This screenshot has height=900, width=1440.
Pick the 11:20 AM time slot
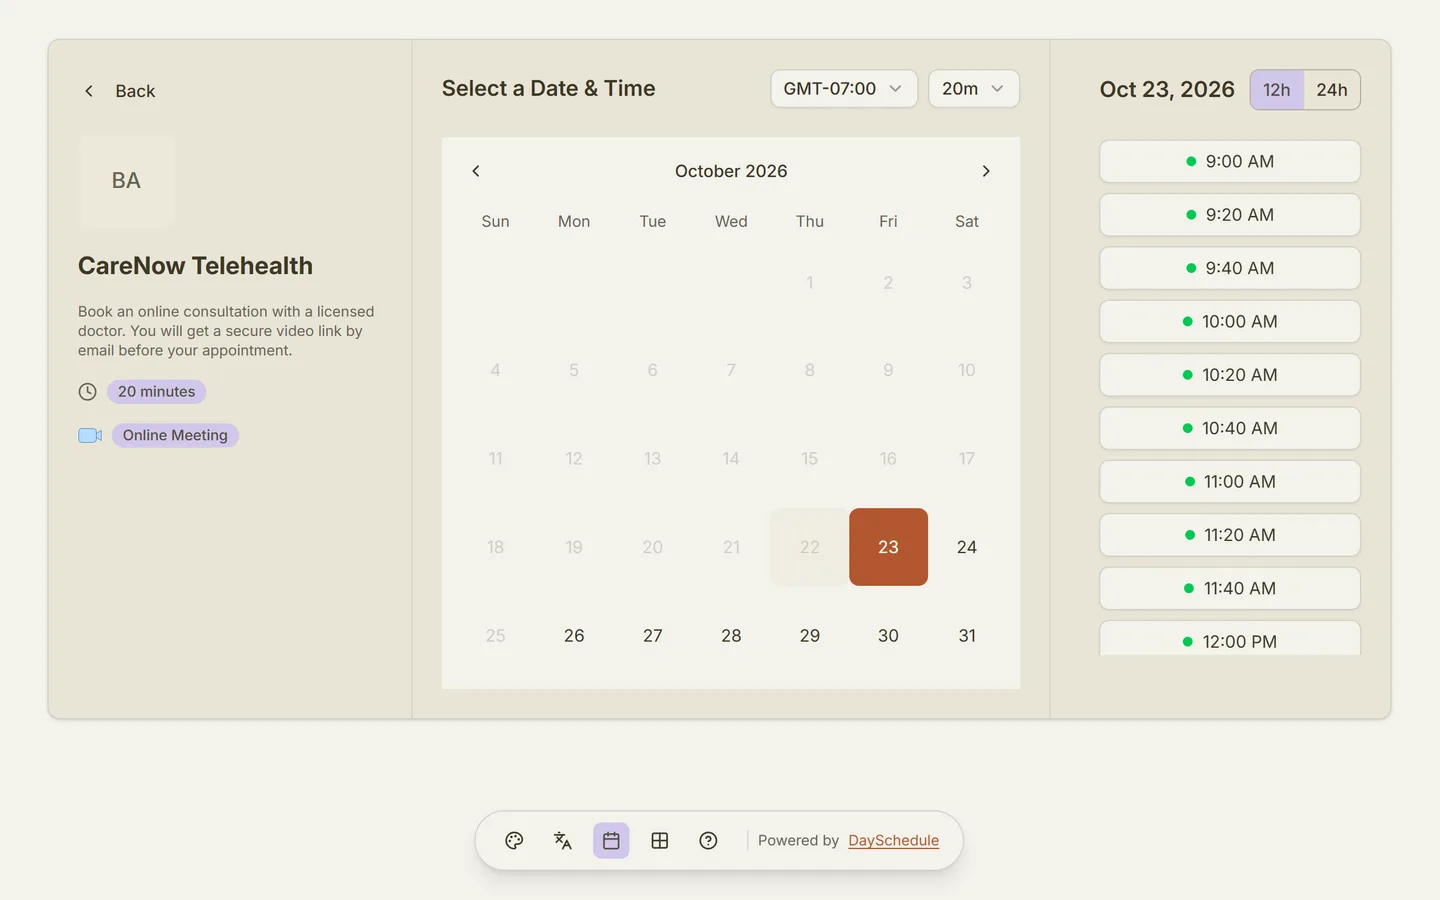(1230, 535)
